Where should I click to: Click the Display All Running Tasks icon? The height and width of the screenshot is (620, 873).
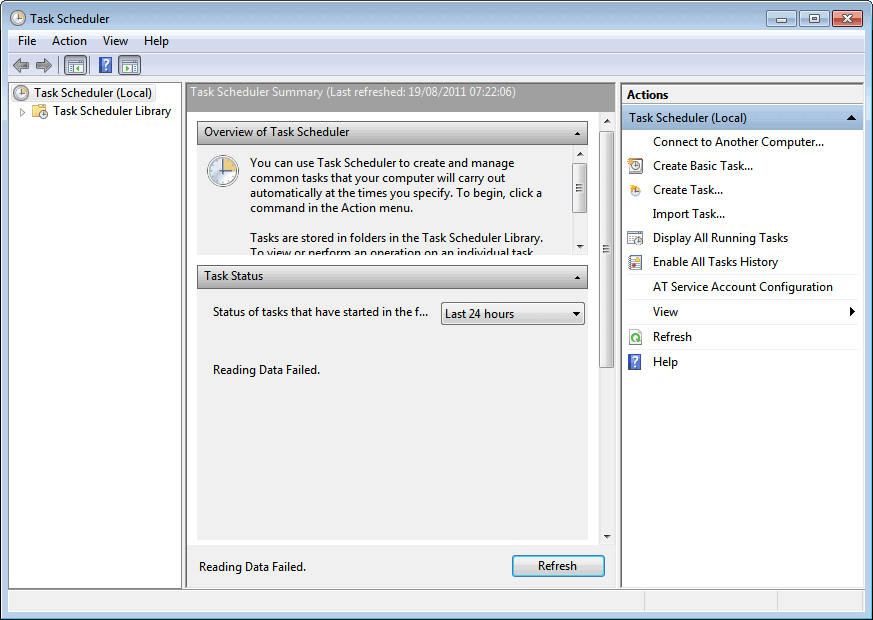tap(635, 238)
